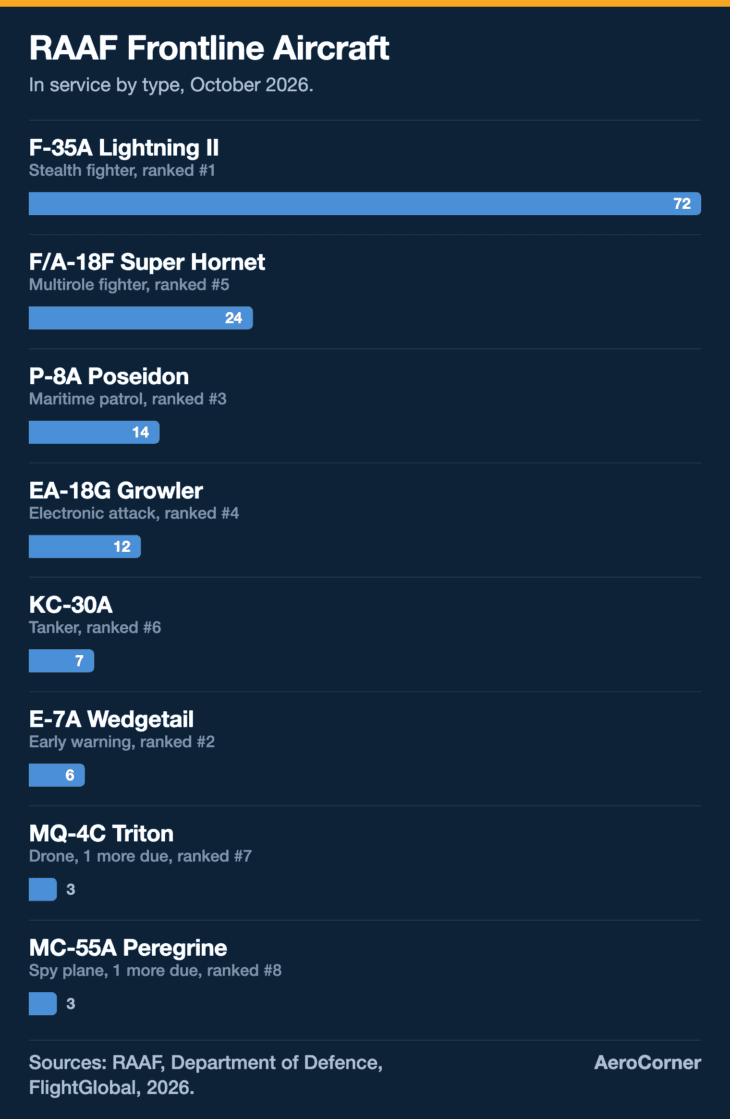
Task: Select the MQ-4C Triton heading
Action: (101, 833)
